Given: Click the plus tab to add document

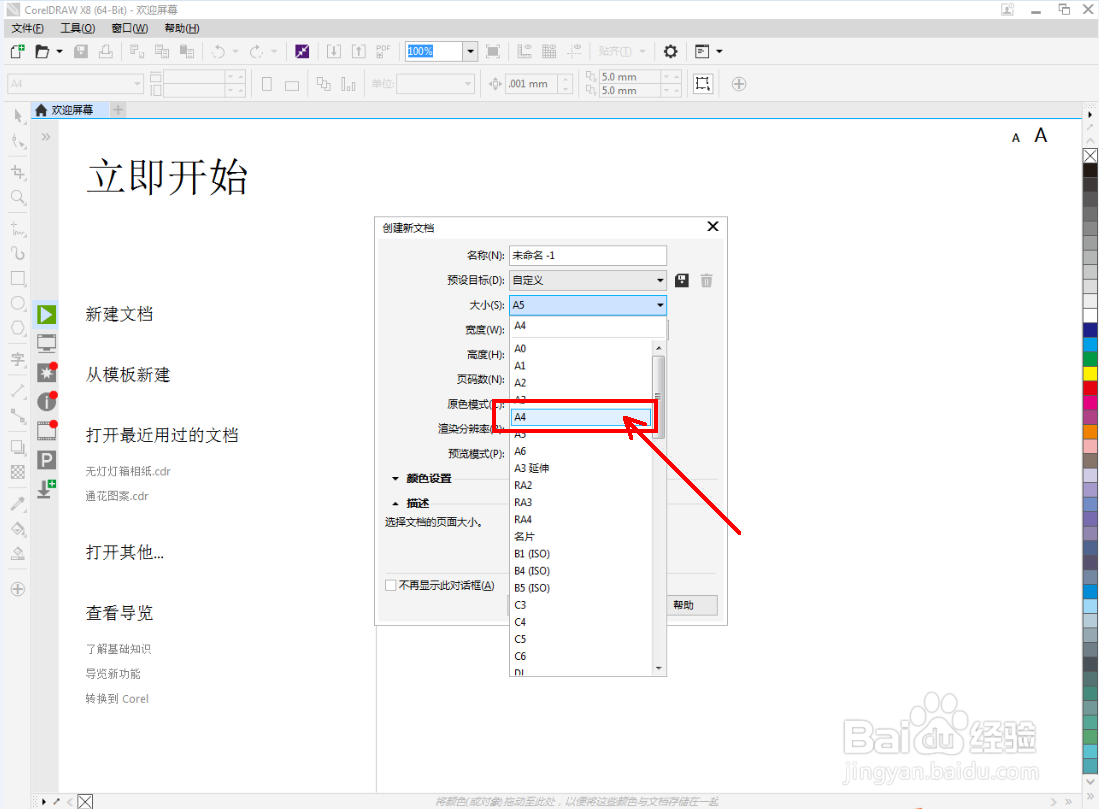Looking at the screenshot, I should click(x=118, y=110).
